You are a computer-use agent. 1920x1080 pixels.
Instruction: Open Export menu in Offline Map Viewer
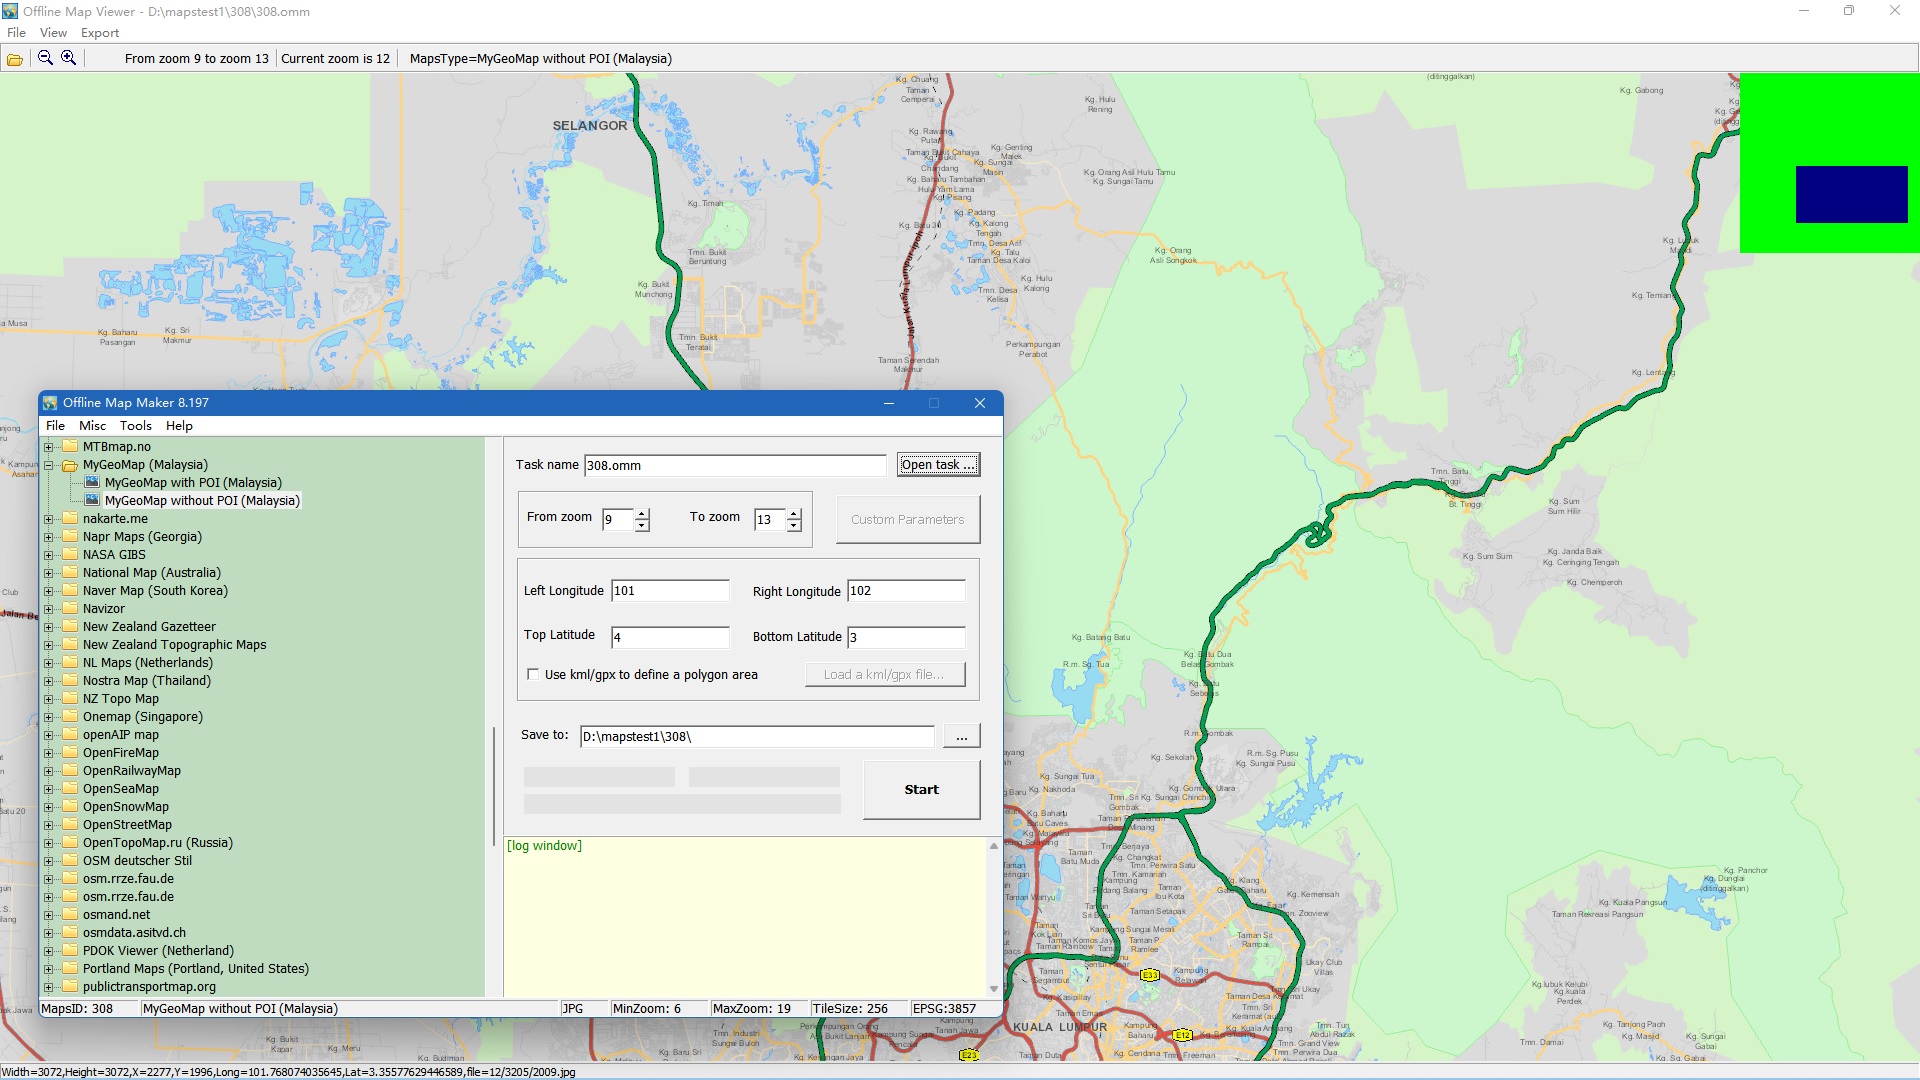[100, 33]
